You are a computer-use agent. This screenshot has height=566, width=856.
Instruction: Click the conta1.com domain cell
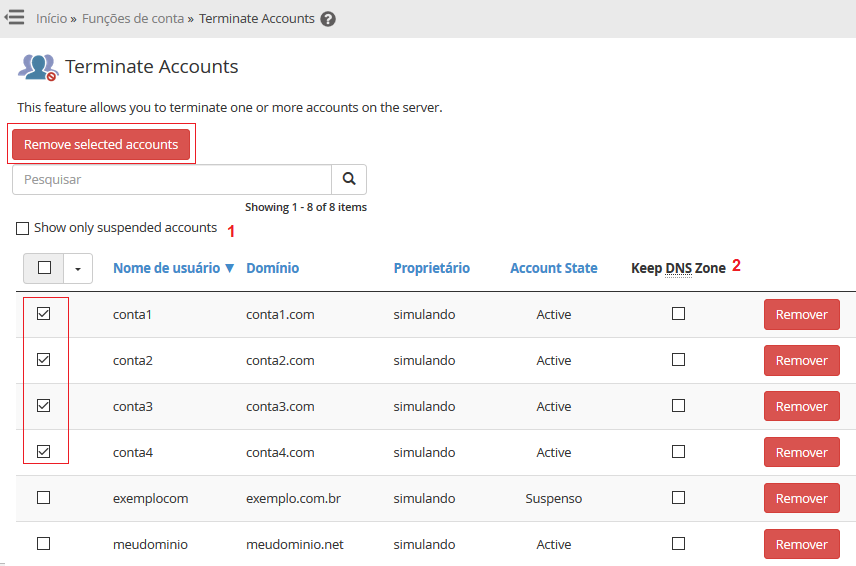[x=280, y=314]
